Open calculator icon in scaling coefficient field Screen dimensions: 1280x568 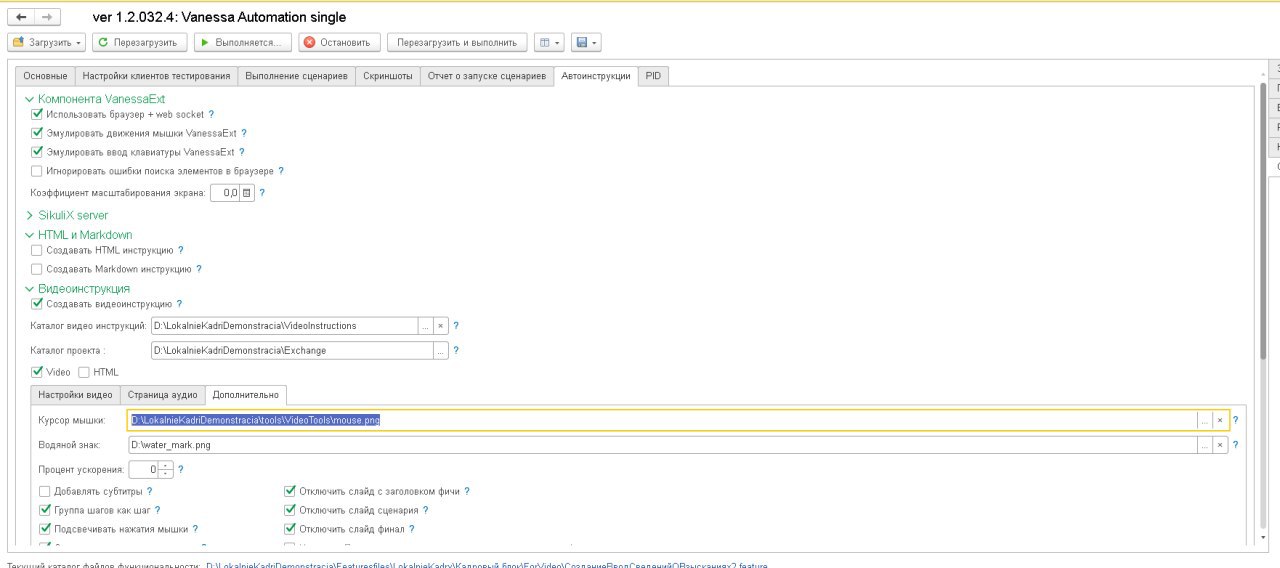pos(247,193)
